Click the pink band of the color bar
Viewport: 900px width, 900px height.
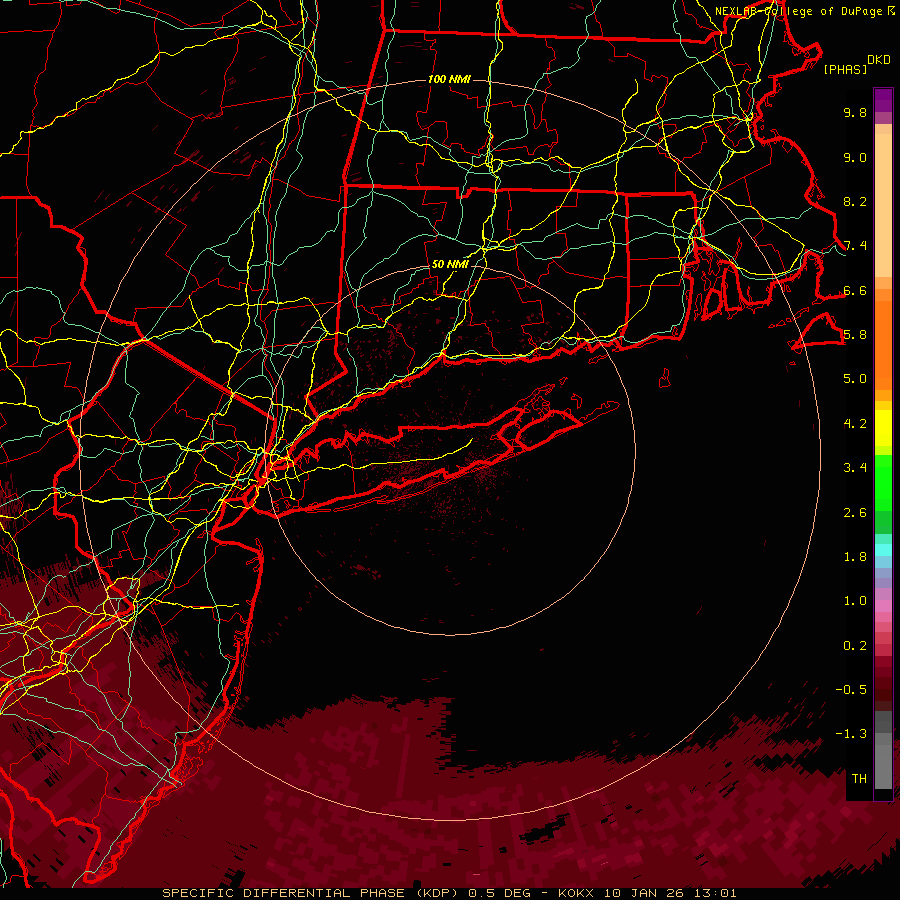pyautogui.click(x=883, y=606)
